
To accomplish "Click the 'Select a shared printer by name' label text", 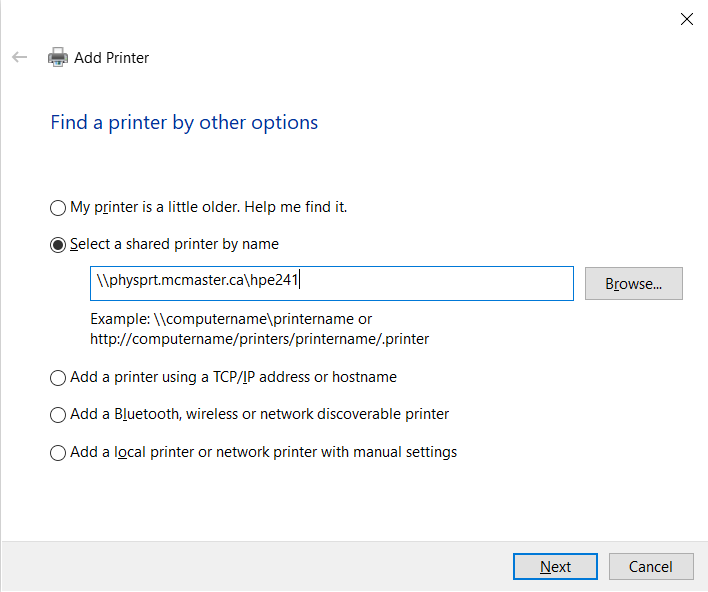I will tap(174, 244).
